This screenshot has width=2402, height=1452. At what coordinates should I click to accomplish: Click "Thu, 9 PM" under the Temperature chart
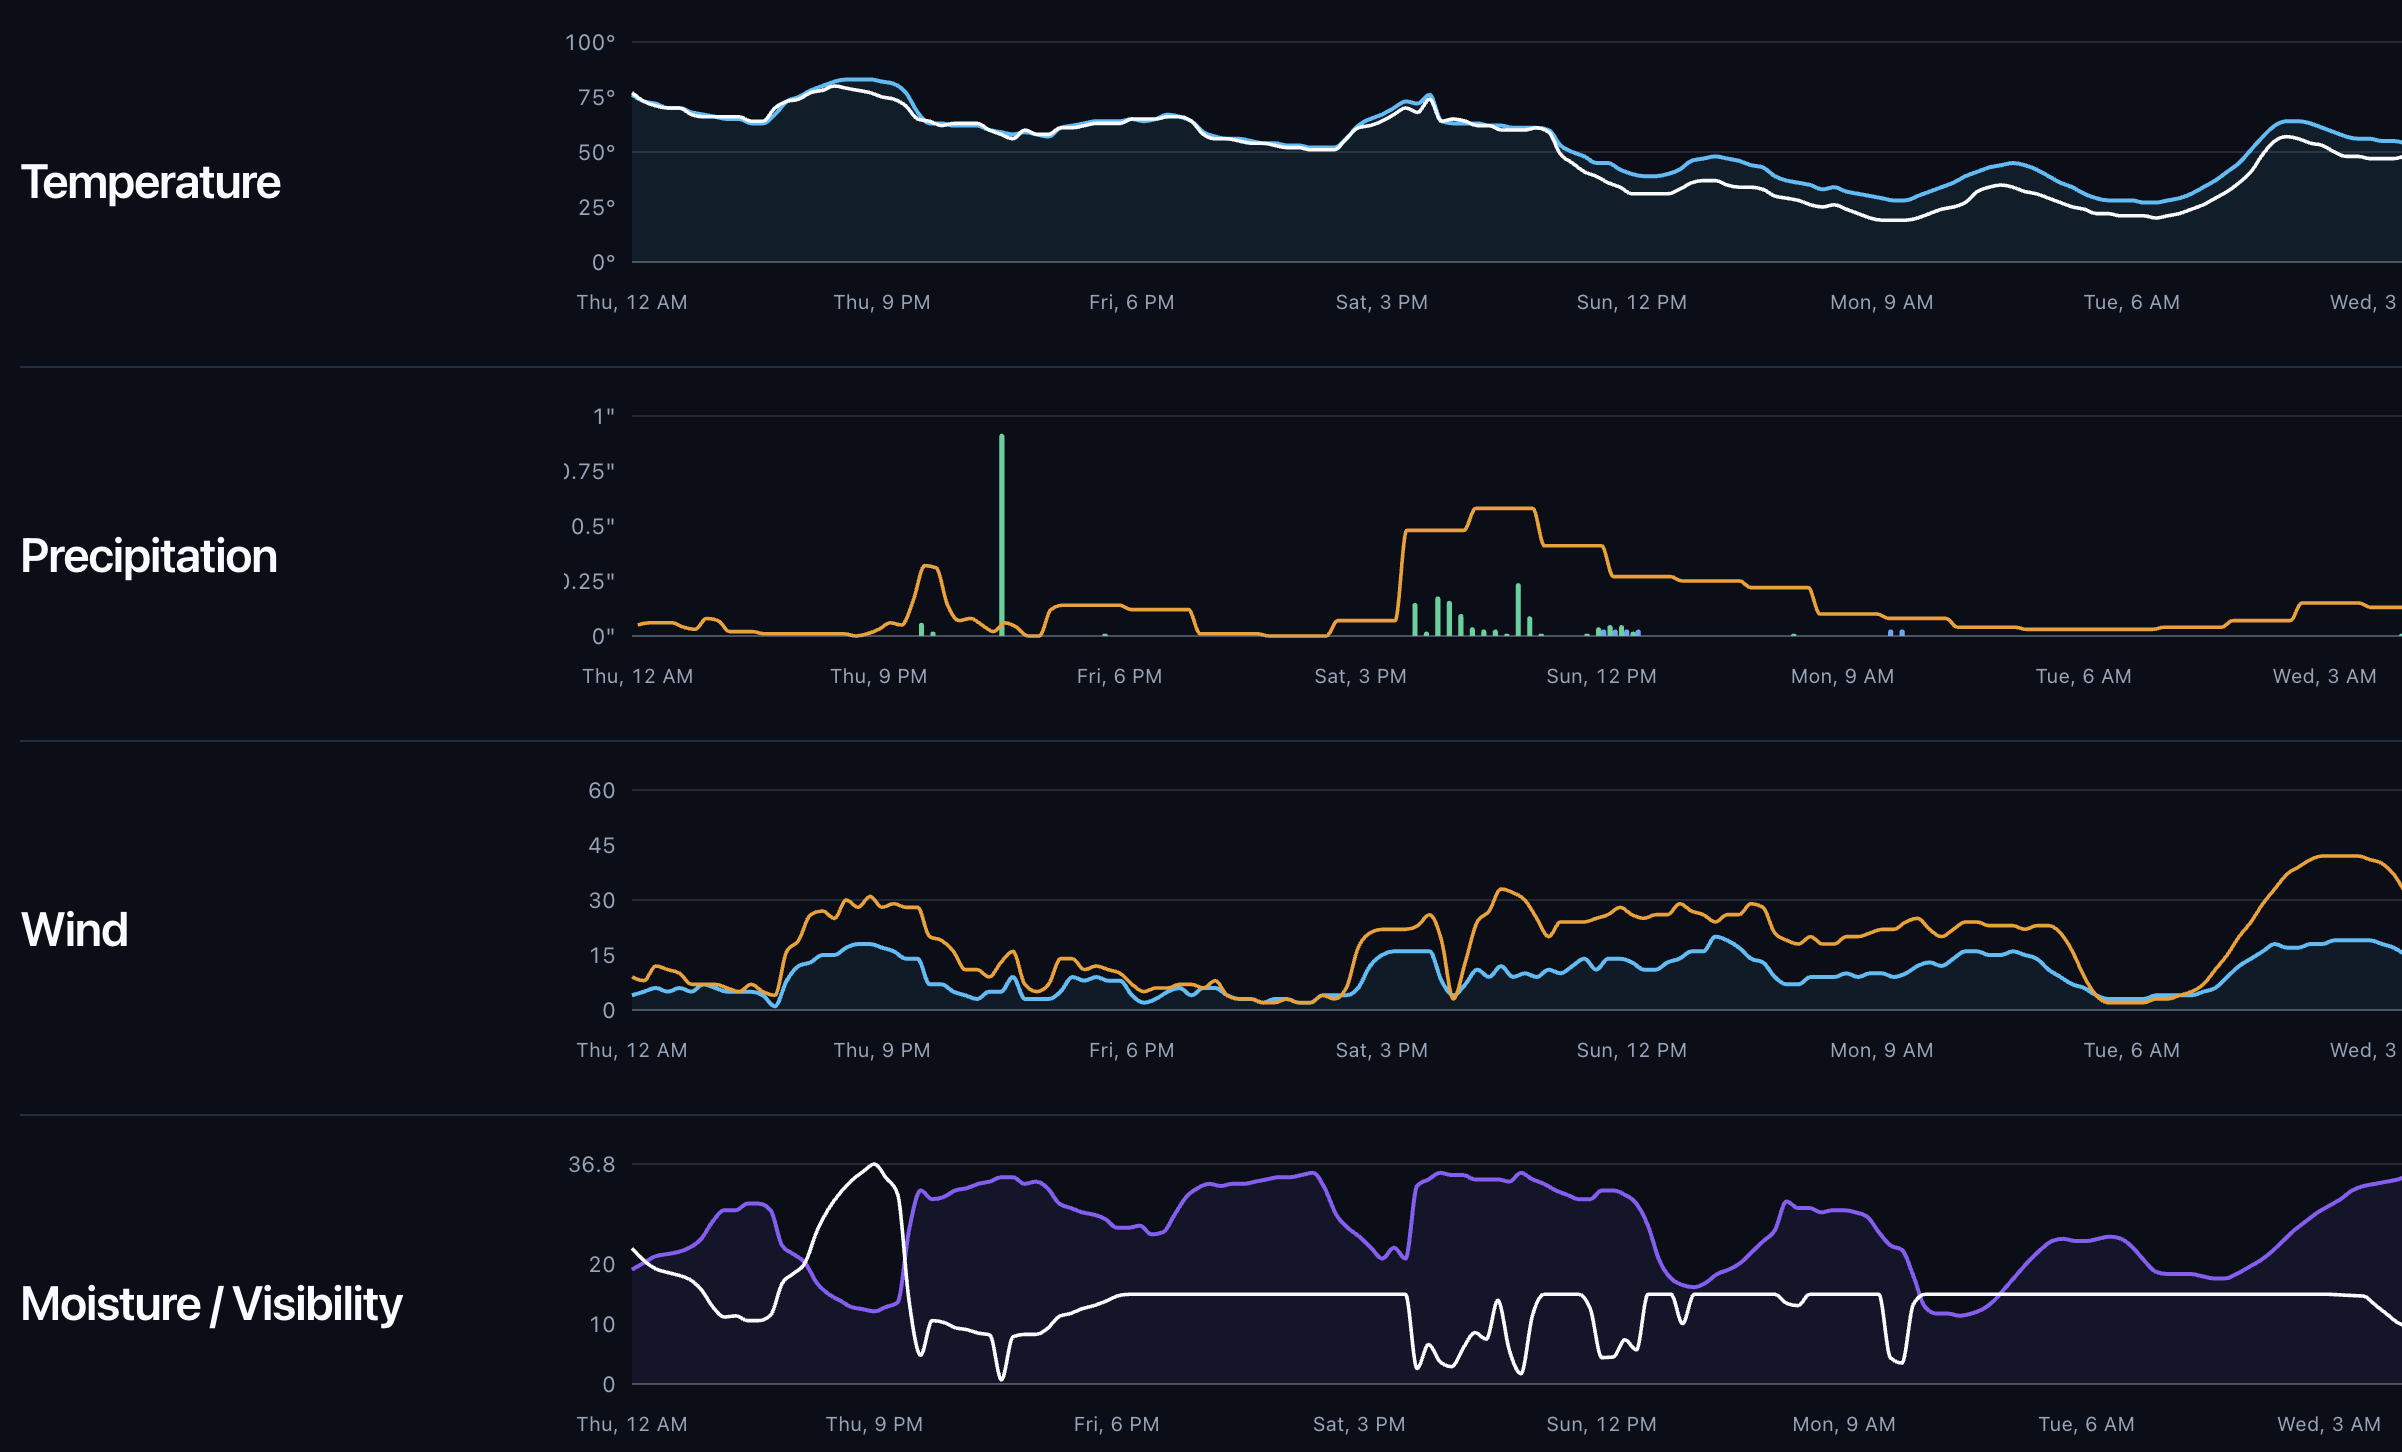[882, 302]
